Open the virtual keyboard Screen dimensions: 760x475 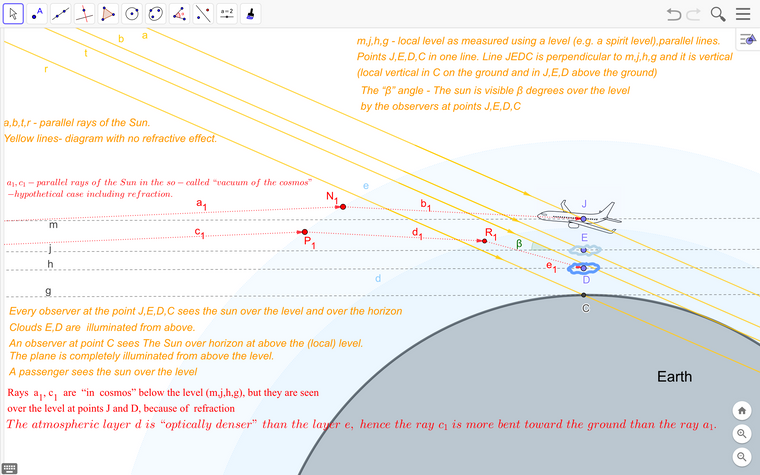point(10,468)
